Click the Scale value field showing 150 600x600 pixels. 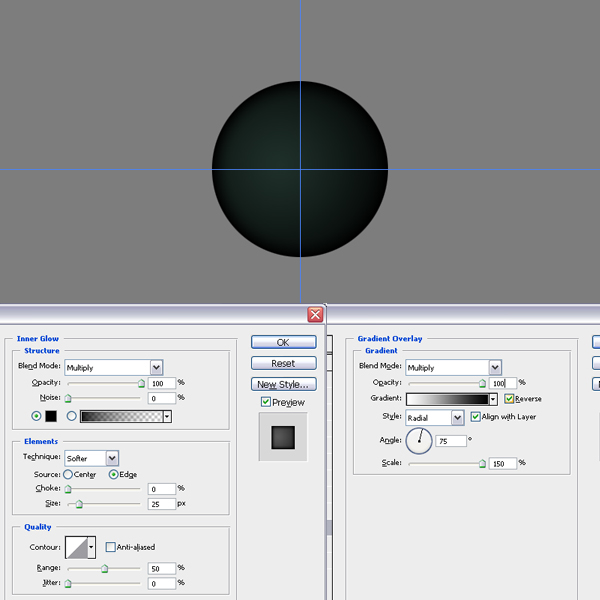[502, 463]
